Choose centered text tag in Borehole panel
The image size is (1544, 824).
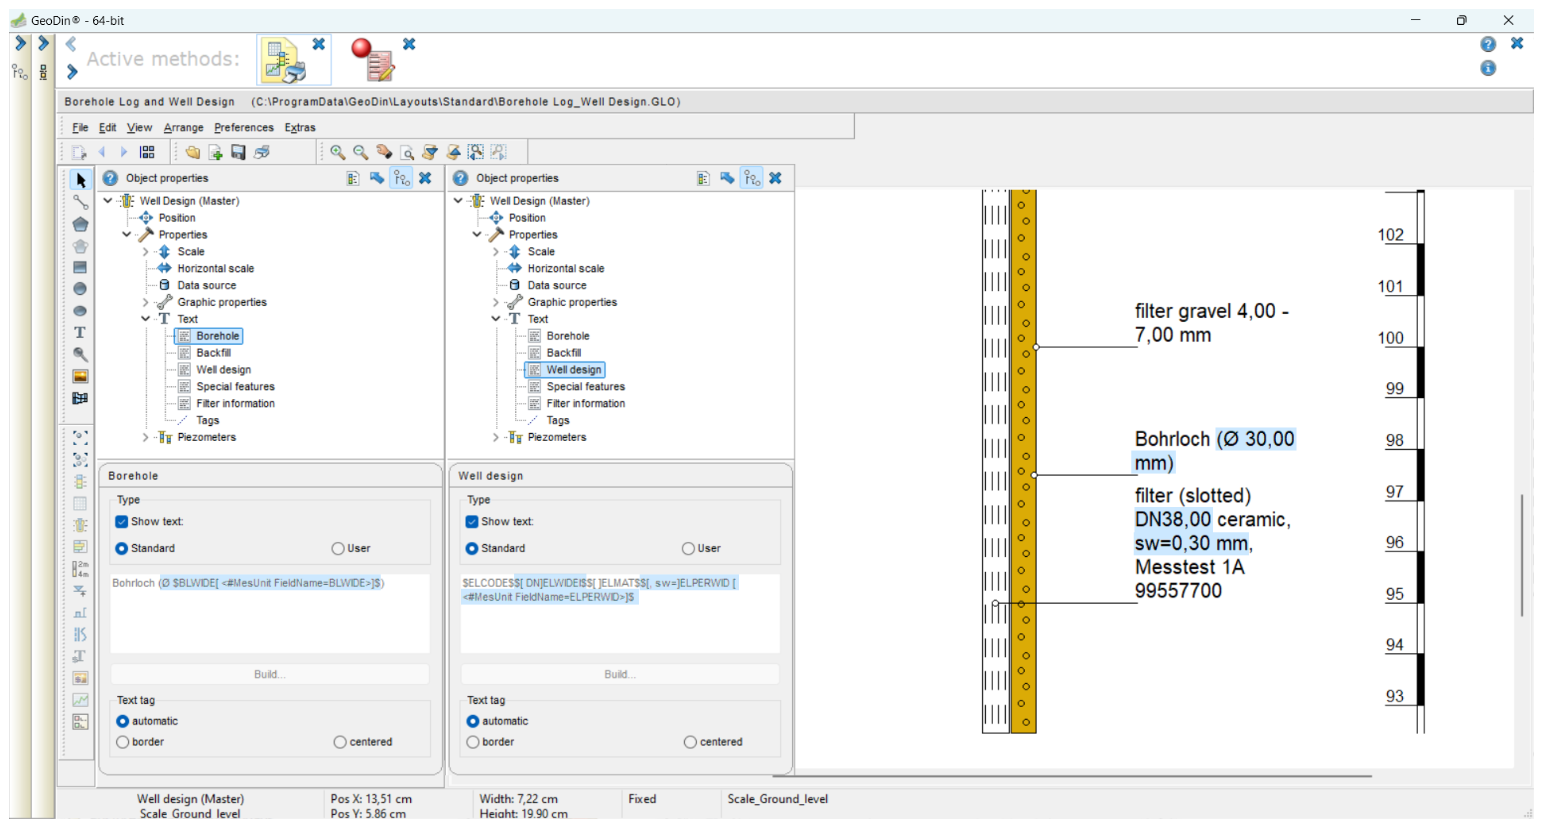(340, 743)
